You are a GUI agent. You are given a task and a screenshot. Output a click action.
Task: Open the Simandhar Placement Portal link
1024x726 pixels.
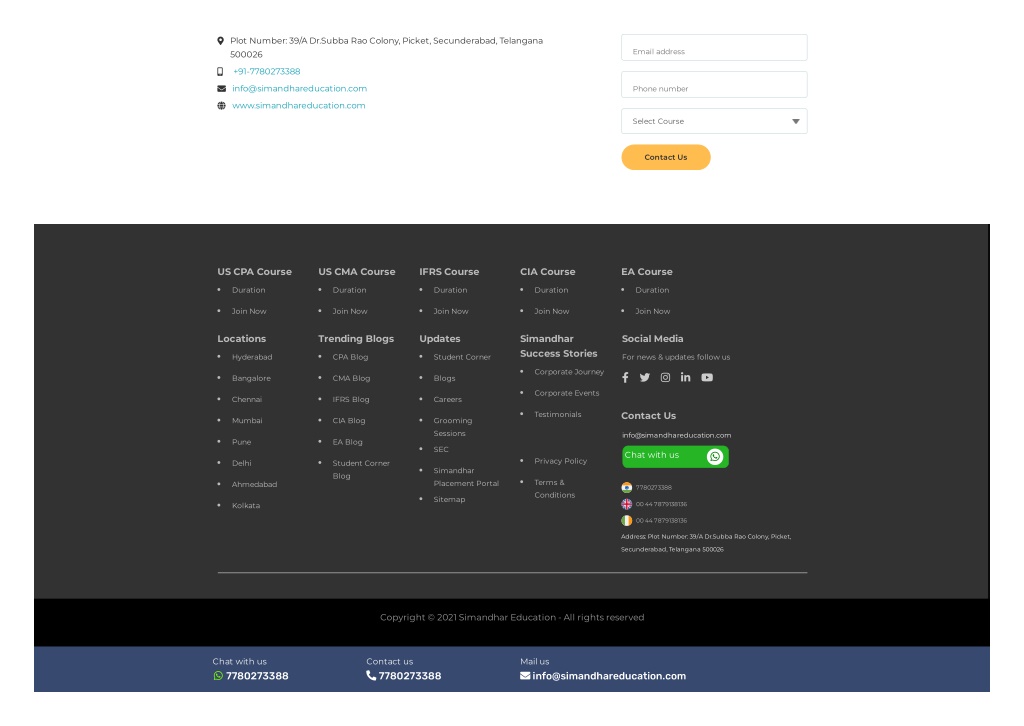click(466, 477)
